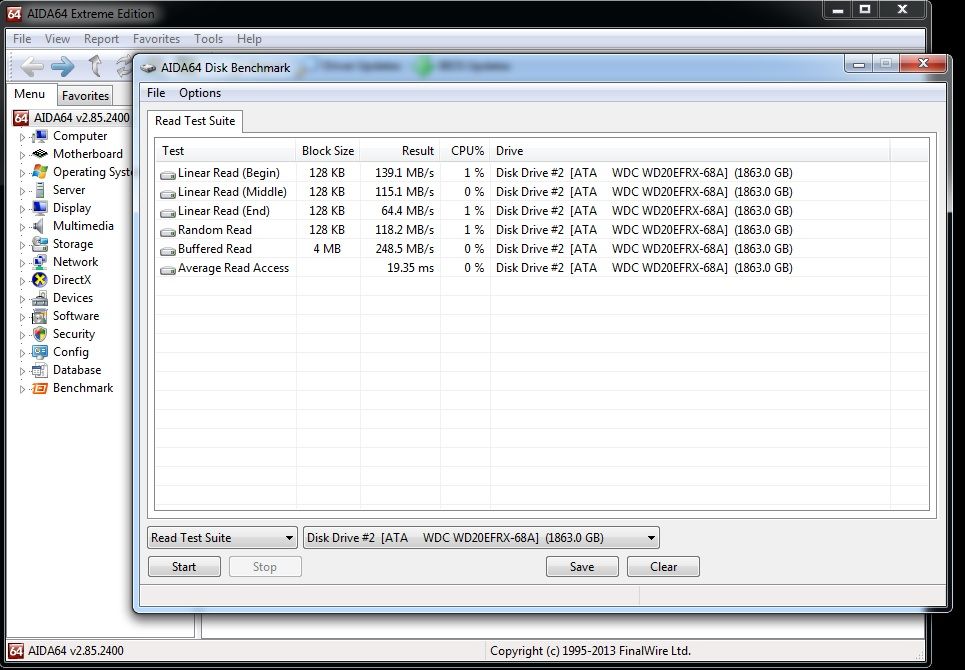
Task: Click the 248.5 MB/s result value
Action: (404, 249)
